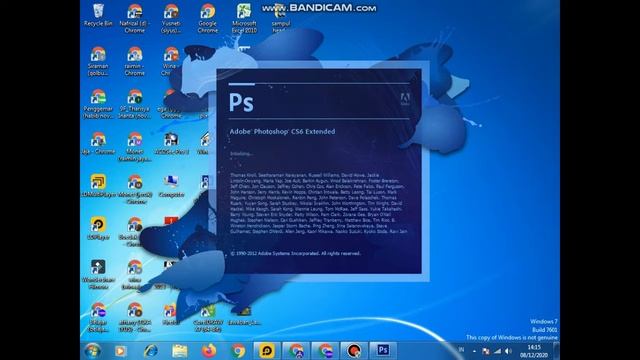The image size is (640, 360).
Task: Launch Firefox from the taskbar
Action: [209, 351]
